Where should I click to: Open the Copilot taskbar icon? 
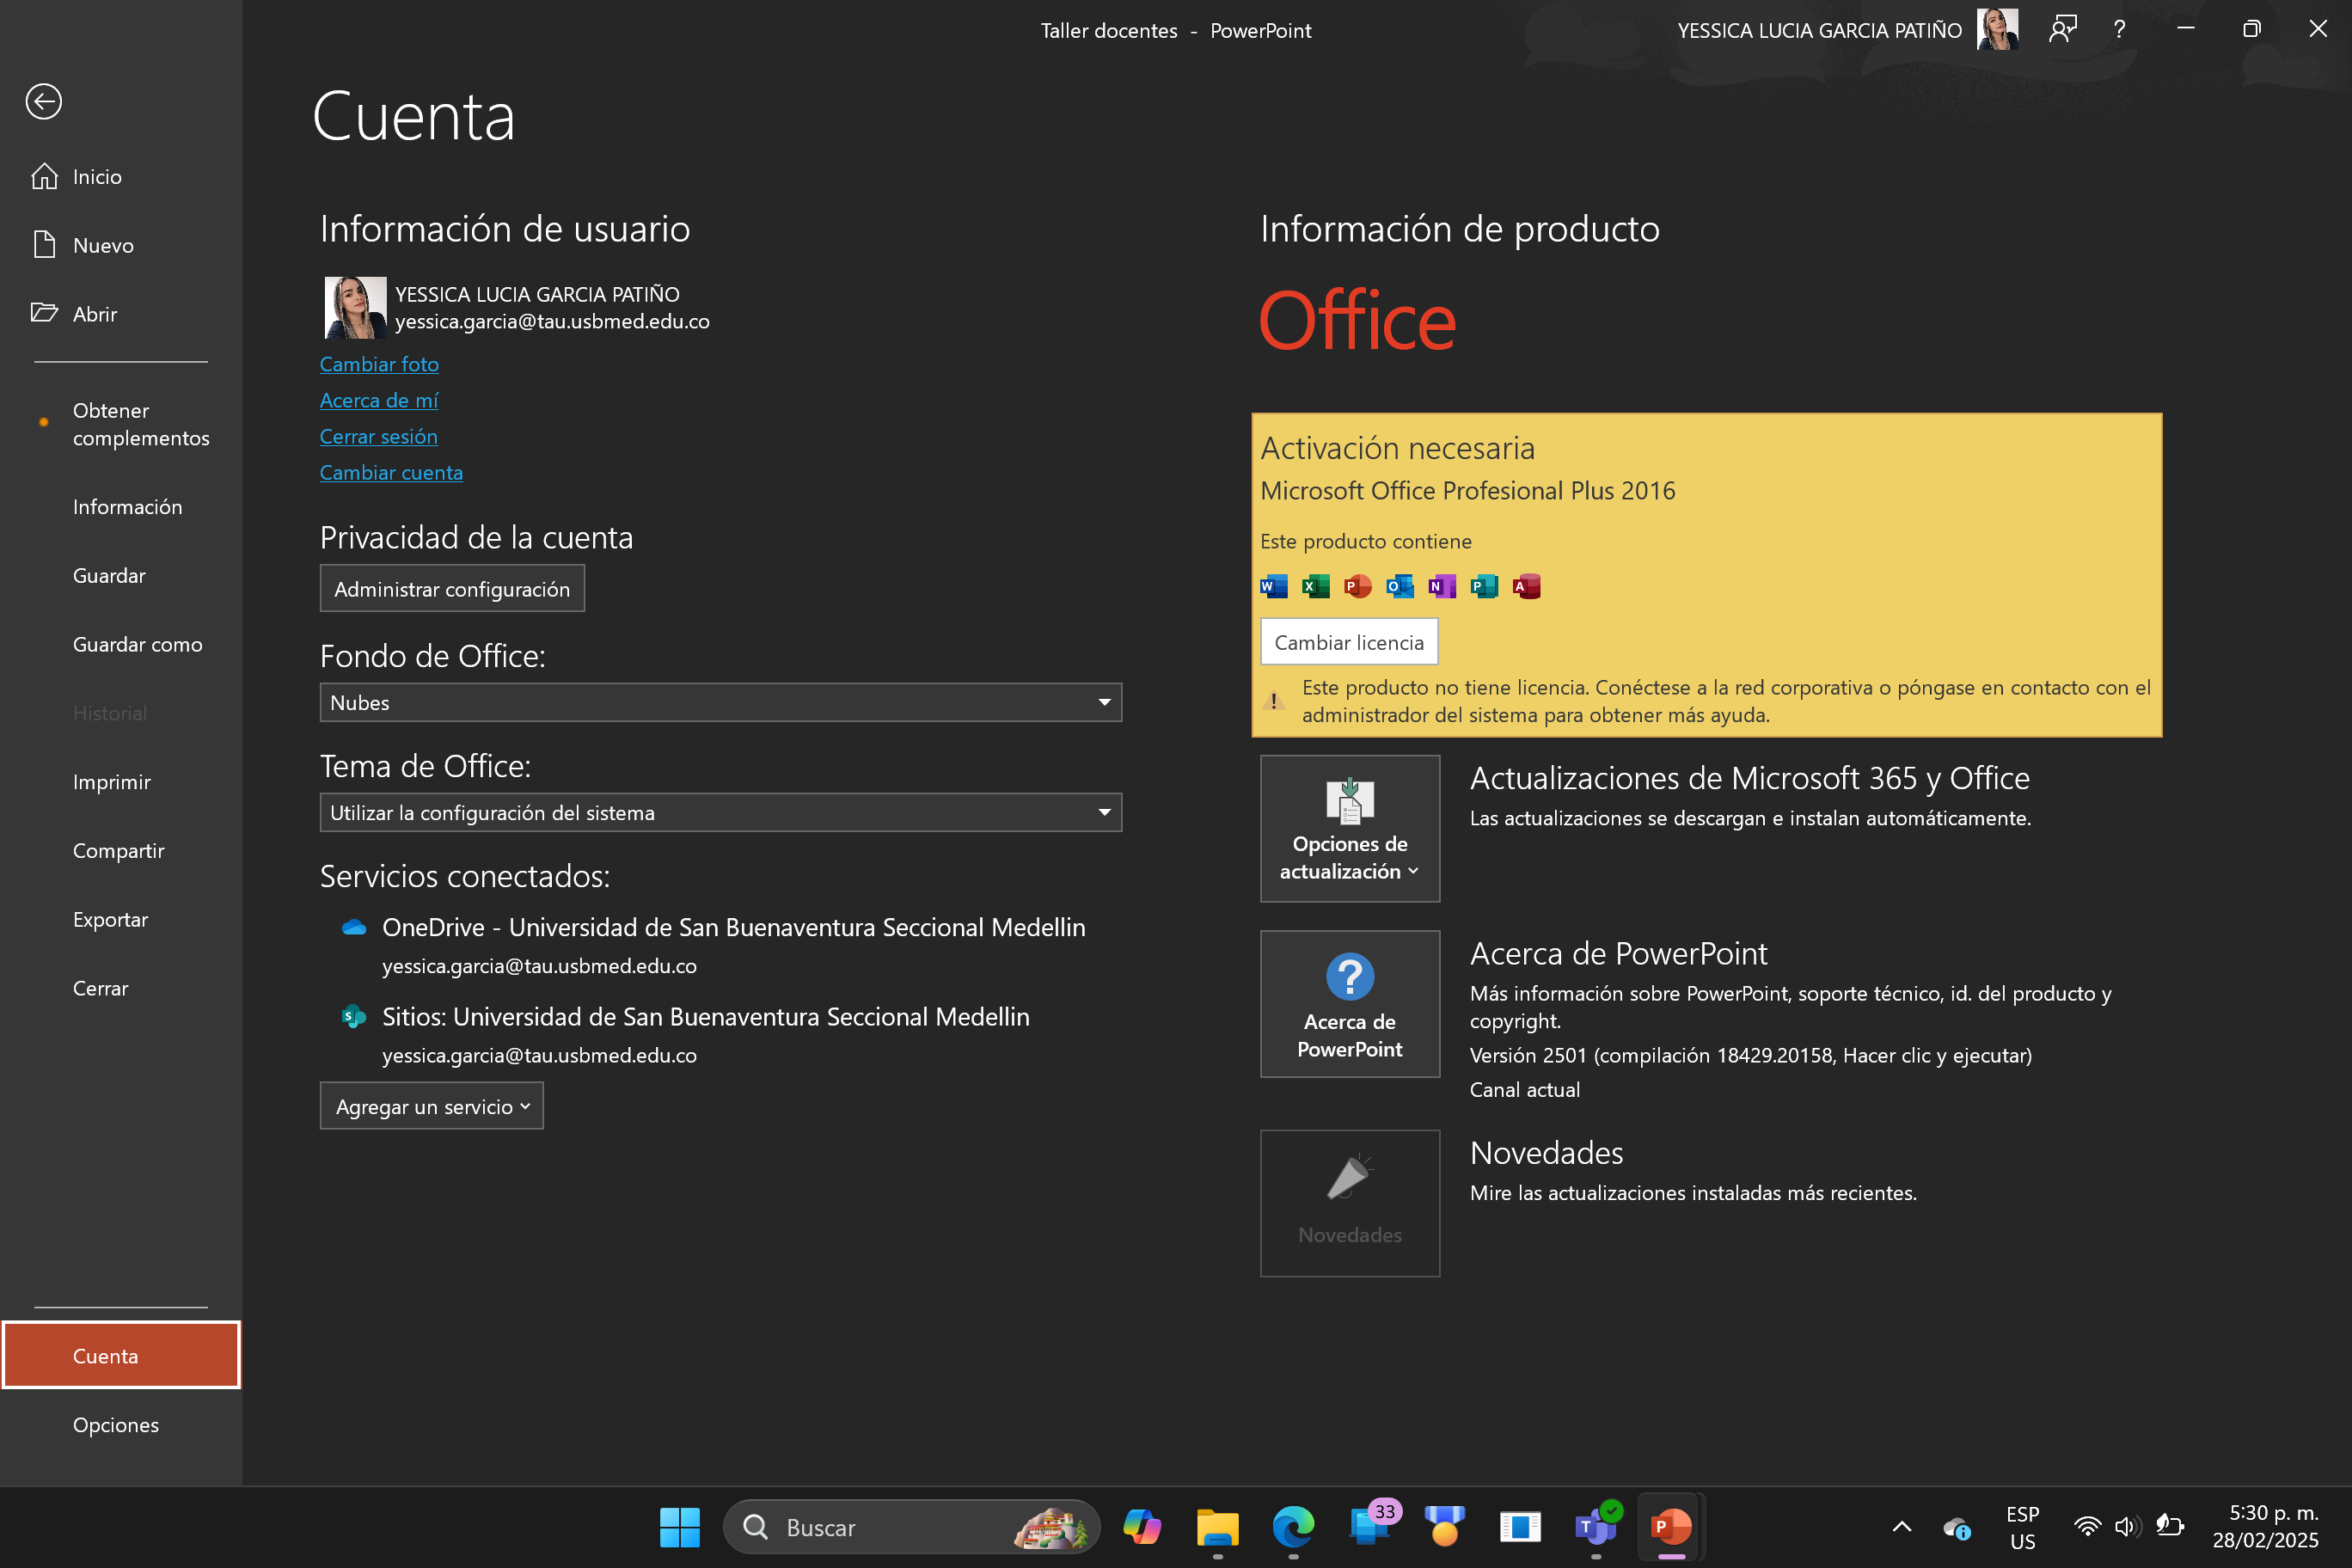click(1142, 1526)
